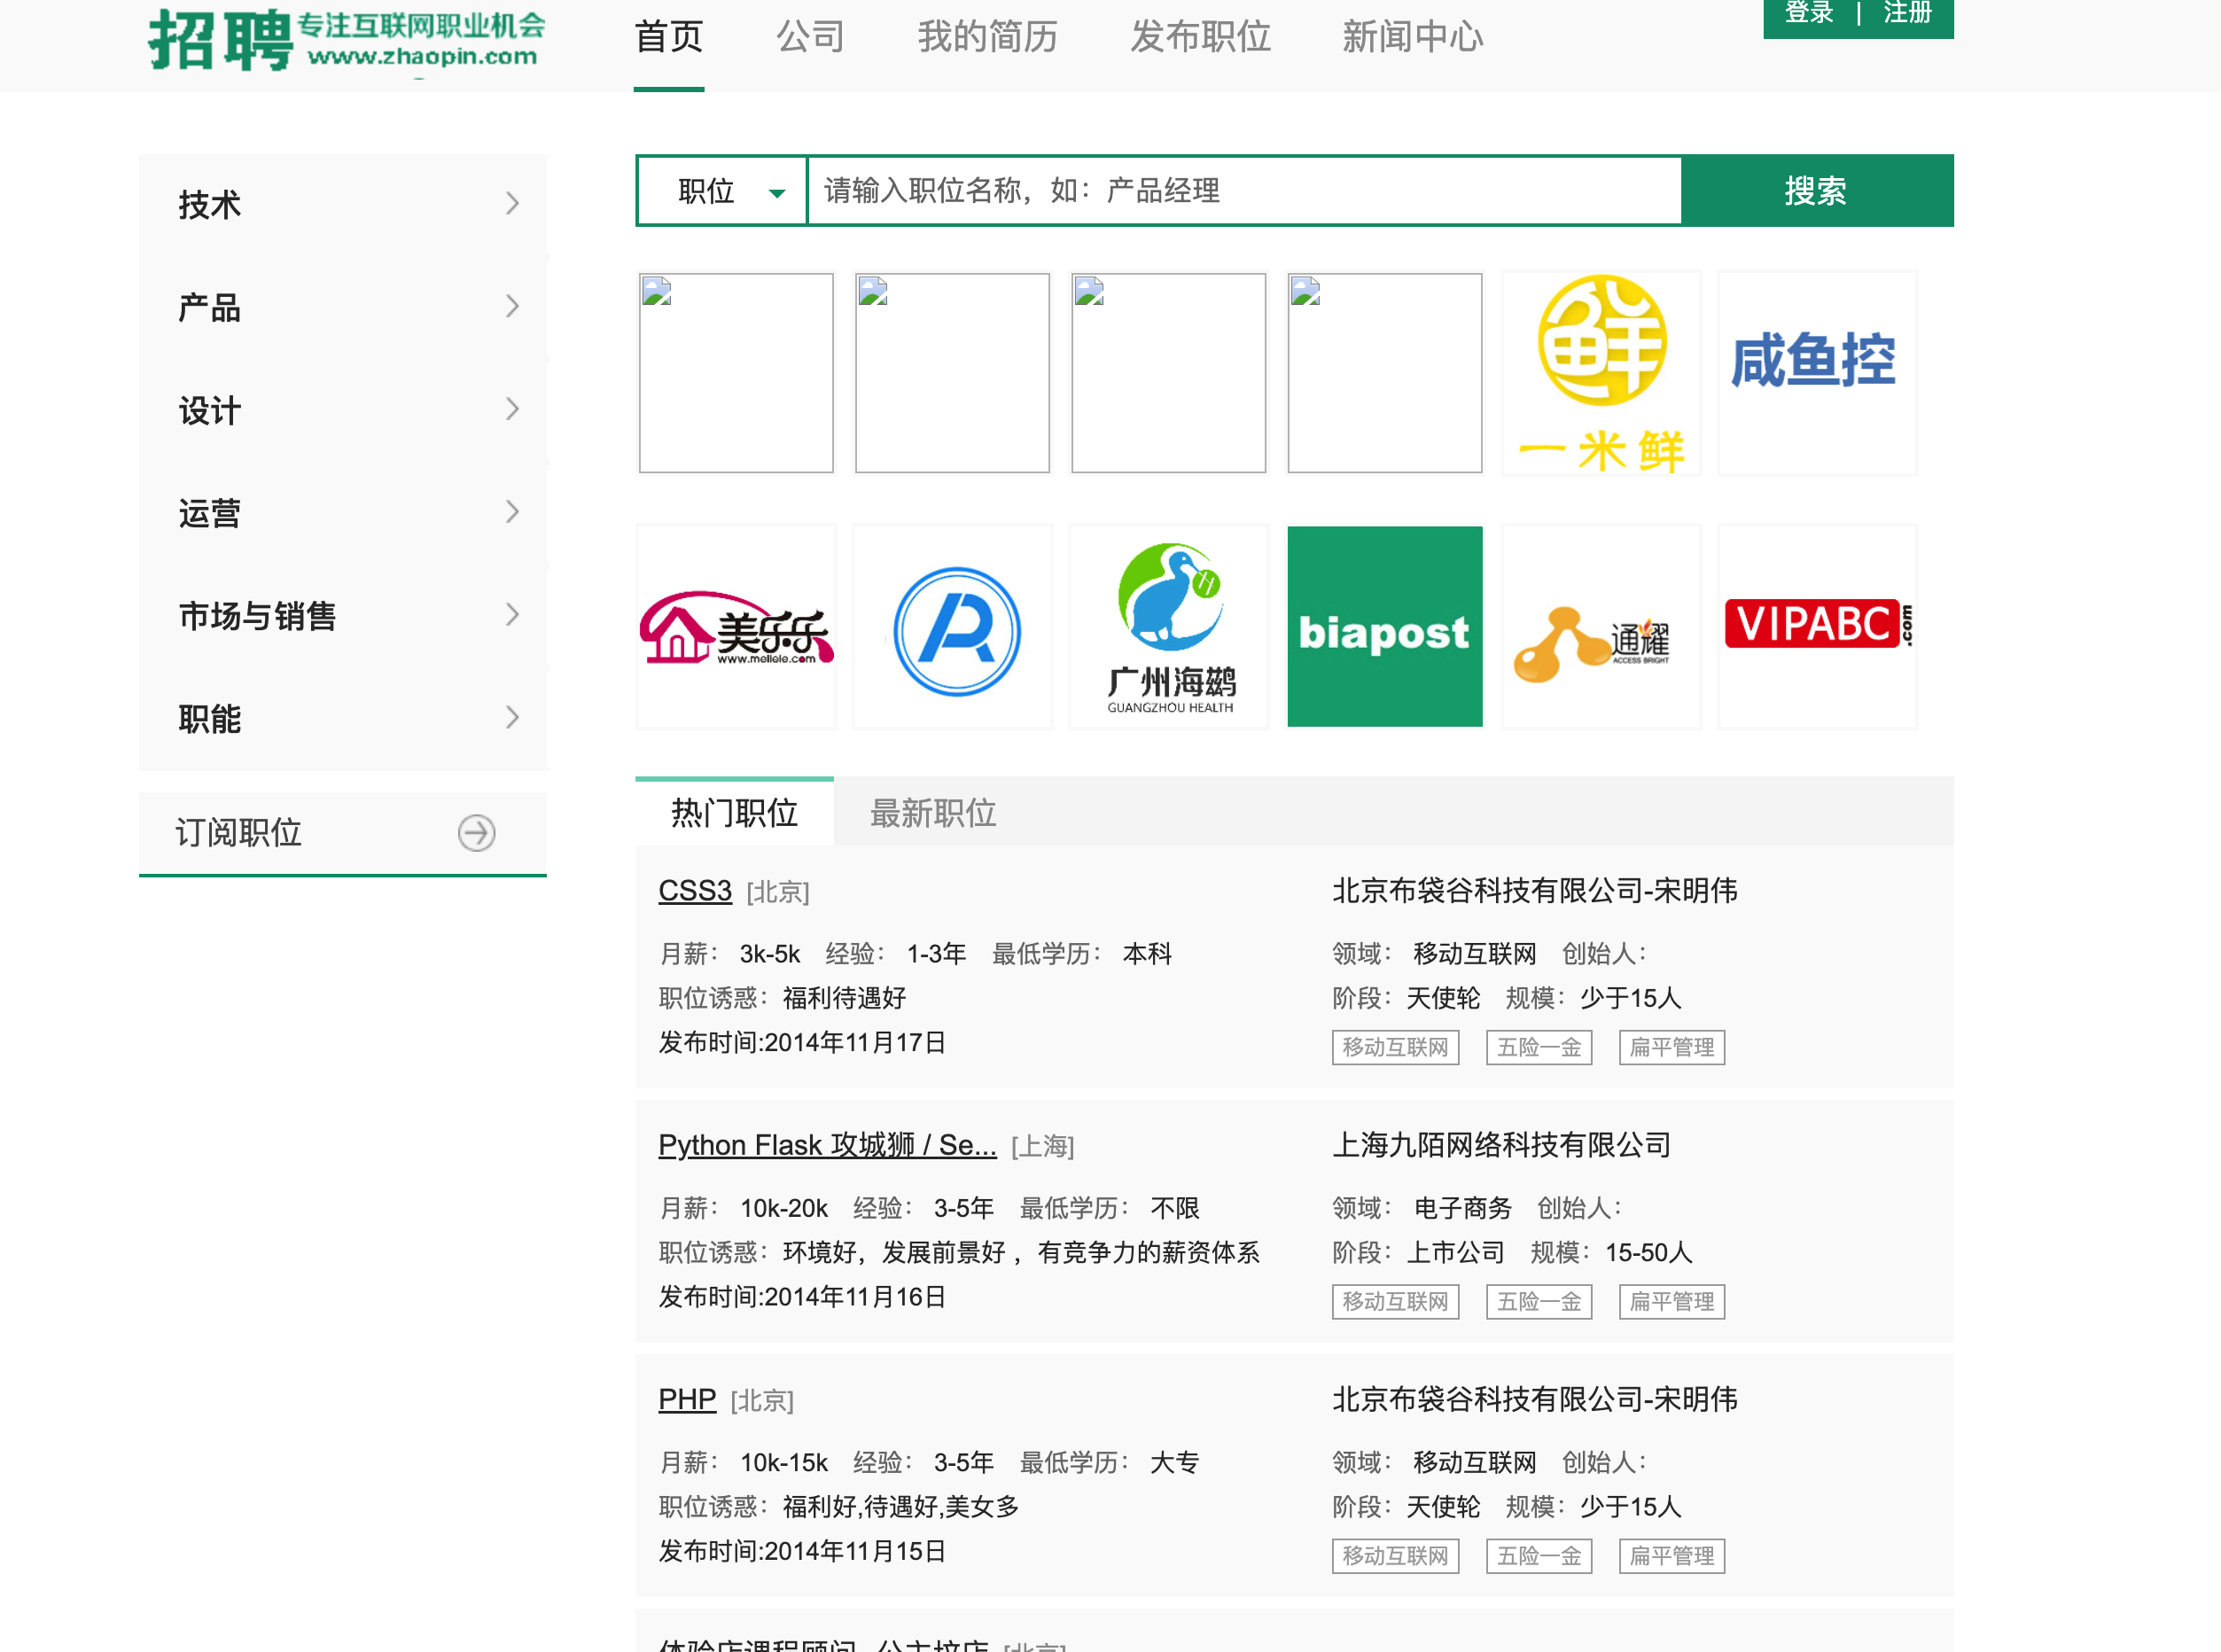Open 新闻中心 in the navigation
2221x1652 pixels.
point(1412,37)
